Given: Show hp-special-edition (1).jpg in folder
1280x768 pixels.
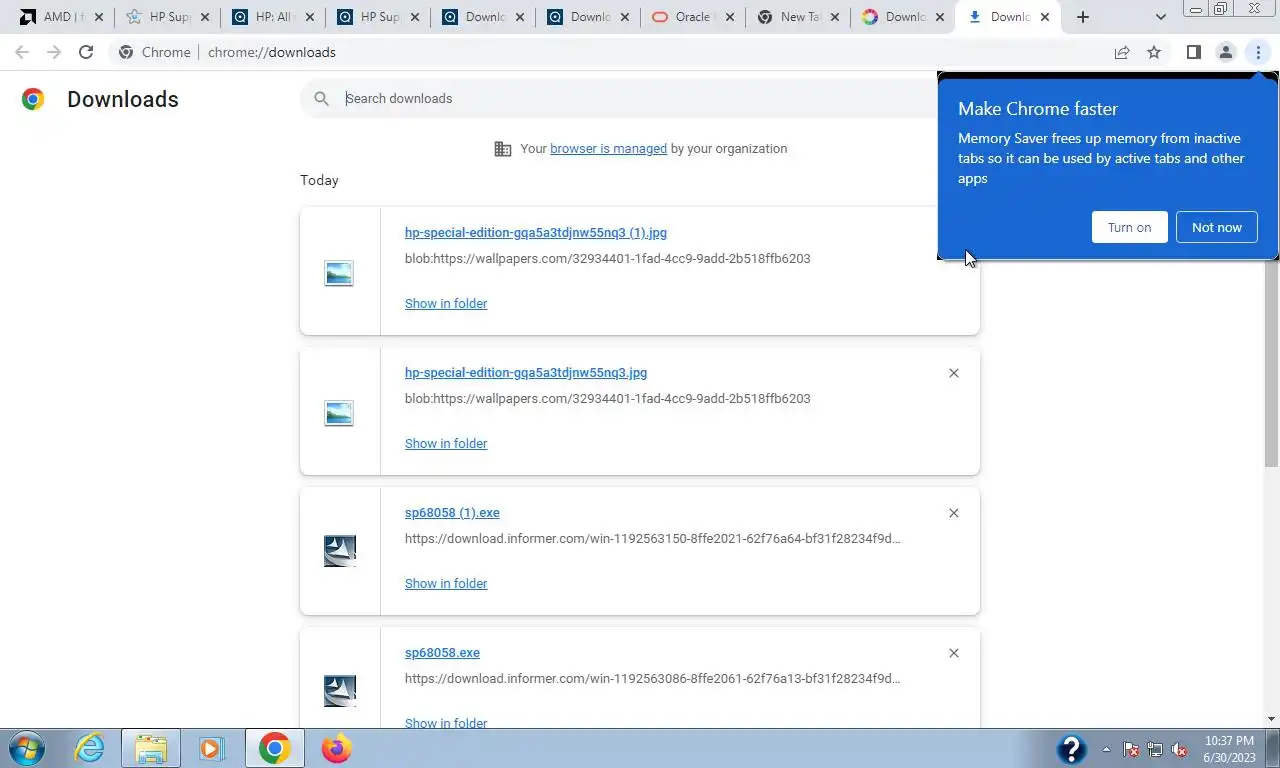Looking at the screenshot, I should coord(446,303).
